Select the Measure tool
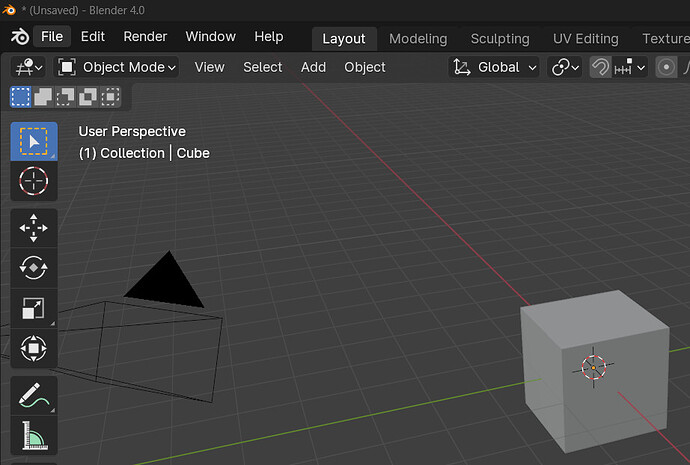Viewport: 690px width, 465px height. tap(34, 436)
